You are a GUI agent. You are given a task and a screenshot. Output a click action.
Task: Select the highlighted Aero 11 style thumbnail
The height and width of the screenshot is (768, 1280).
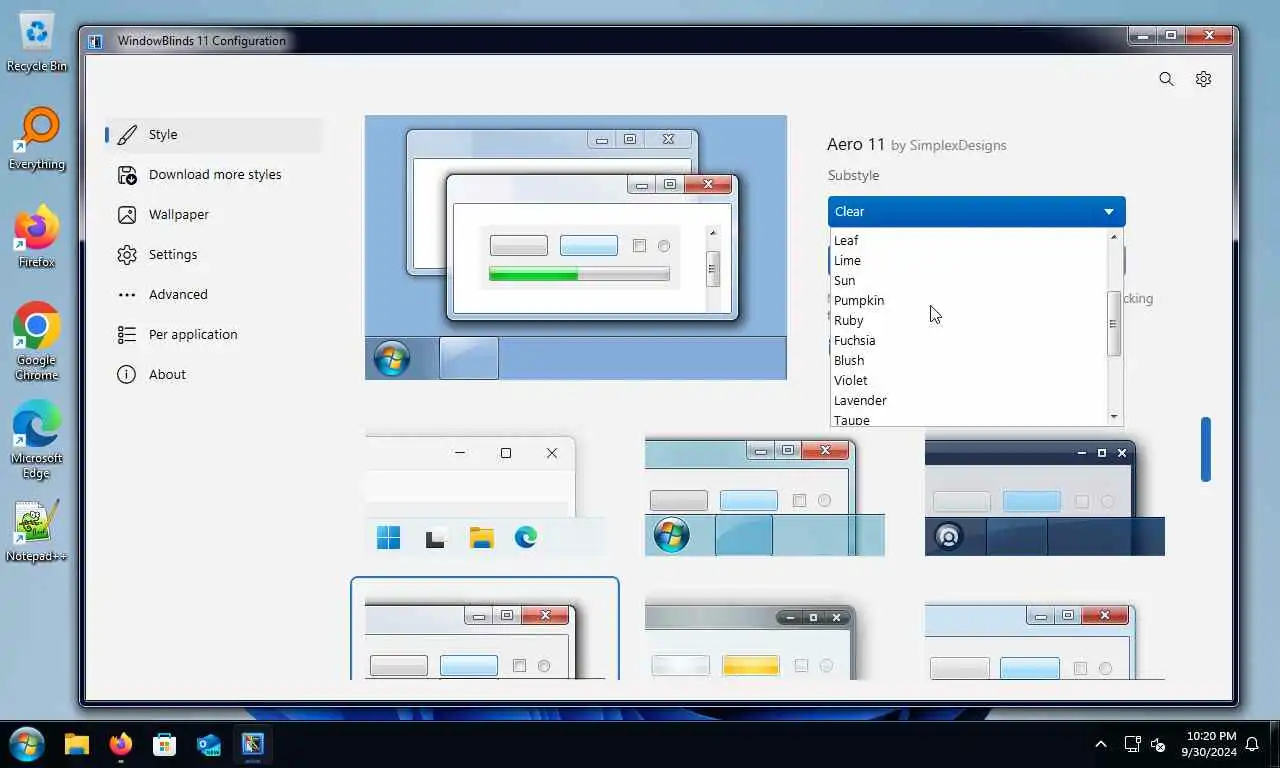[485, 630]
